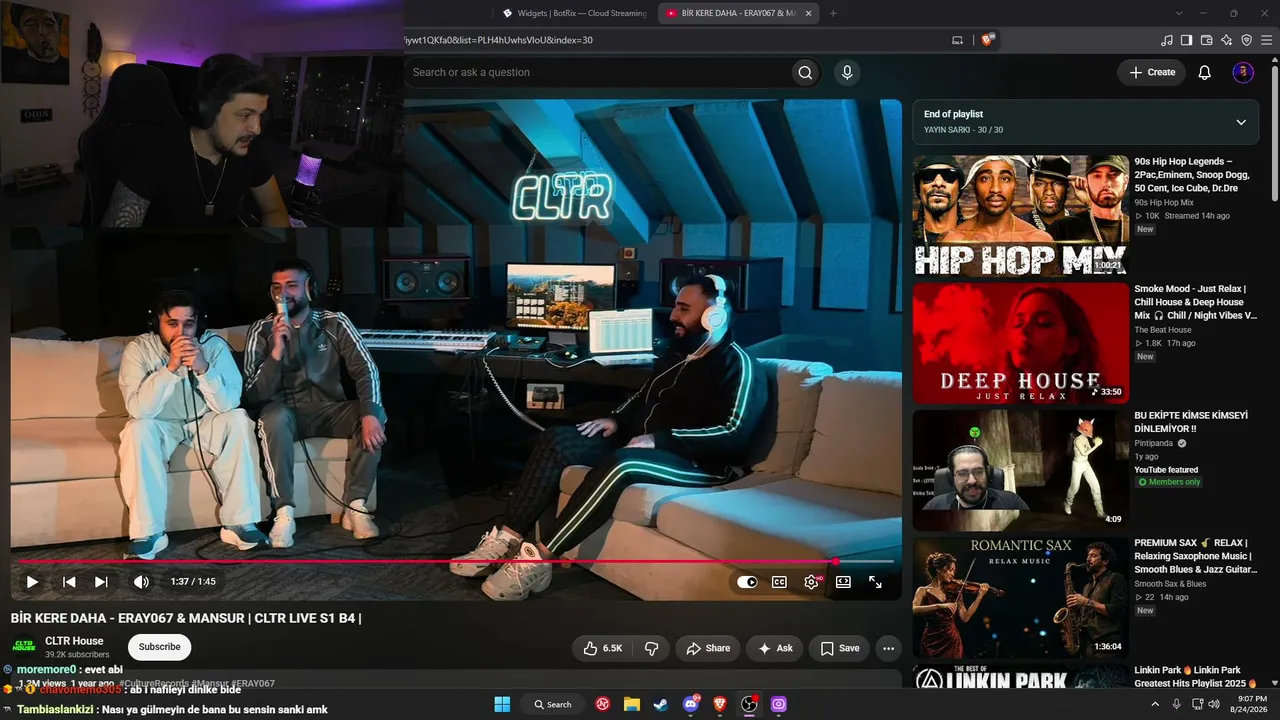The width and height of the screenshot is (1280, 720).
Task: Mute the player volume speaker icon
Action: (x=141, y=582)
